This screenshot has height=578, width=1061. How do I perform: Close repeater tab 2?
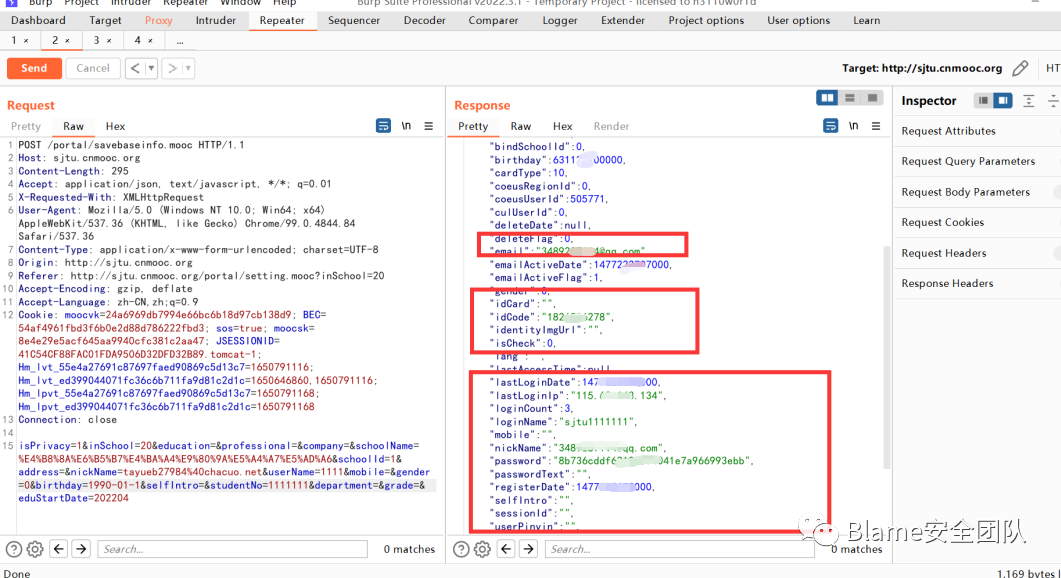67,41
